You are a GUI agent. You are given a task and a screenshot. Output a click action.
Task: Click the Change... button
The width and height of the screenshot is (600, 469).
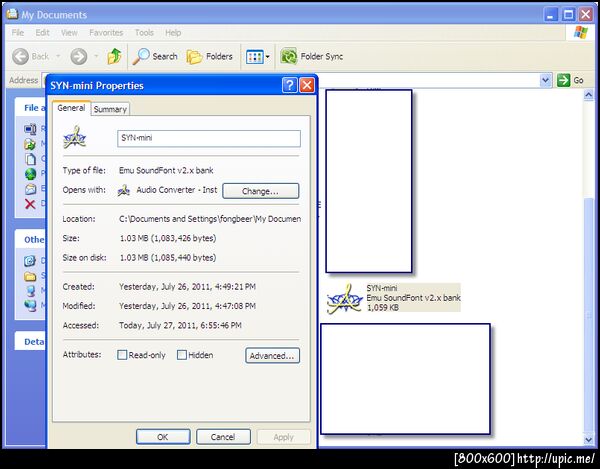click(261, 191)
